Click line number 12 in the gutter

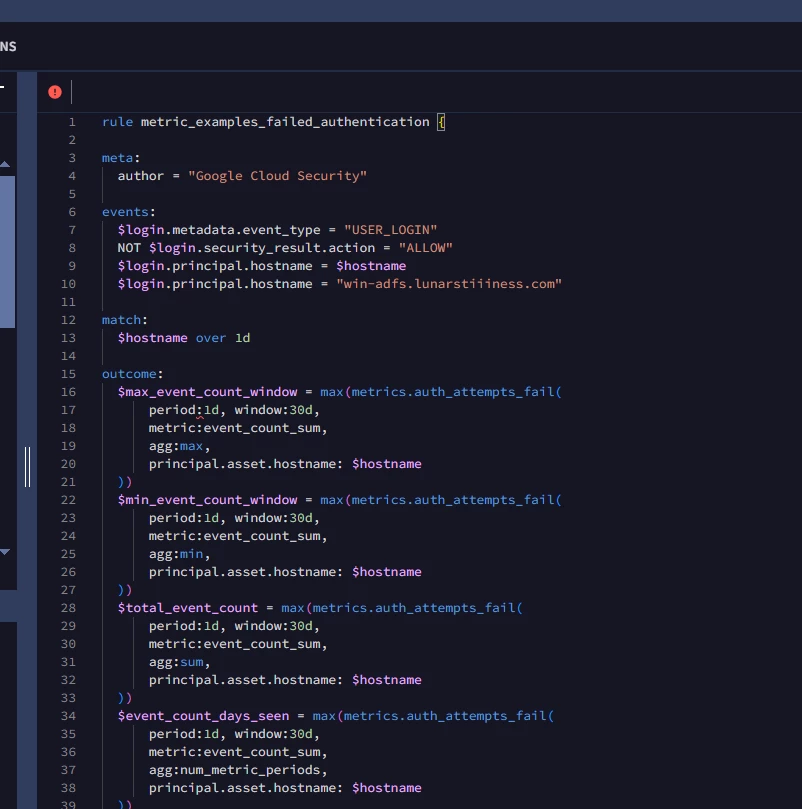click(x=68, y=320)
